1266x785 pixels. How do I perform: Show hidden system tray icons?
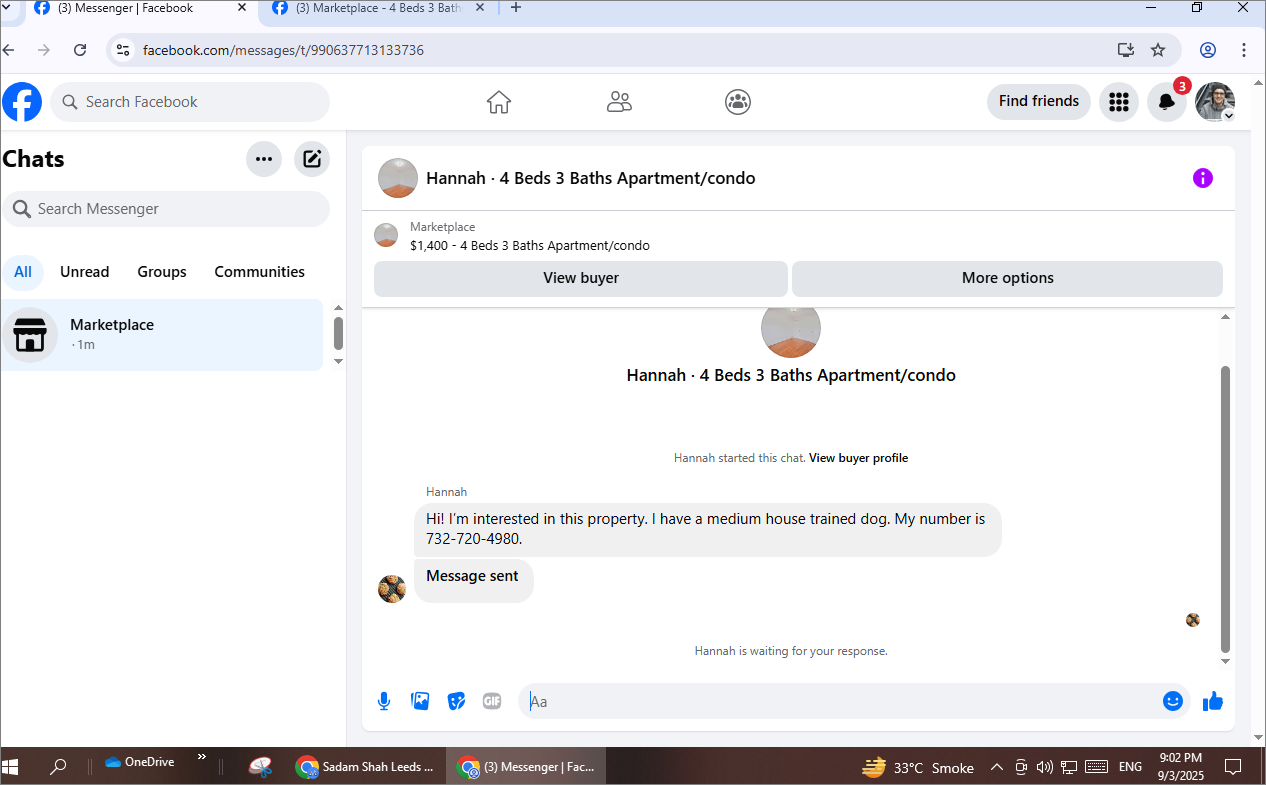(x=996, y=767)
